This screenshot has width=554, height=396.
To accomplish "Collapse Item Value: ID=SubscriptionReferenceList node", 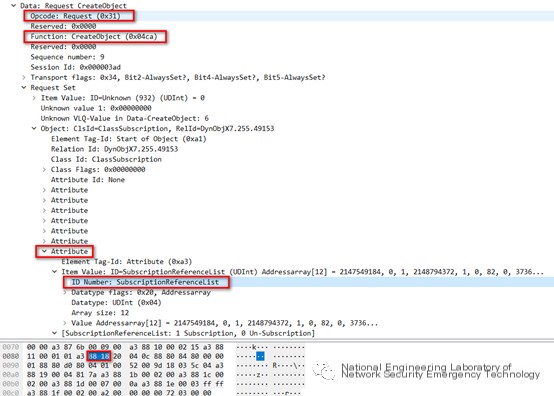I will 54,272.
